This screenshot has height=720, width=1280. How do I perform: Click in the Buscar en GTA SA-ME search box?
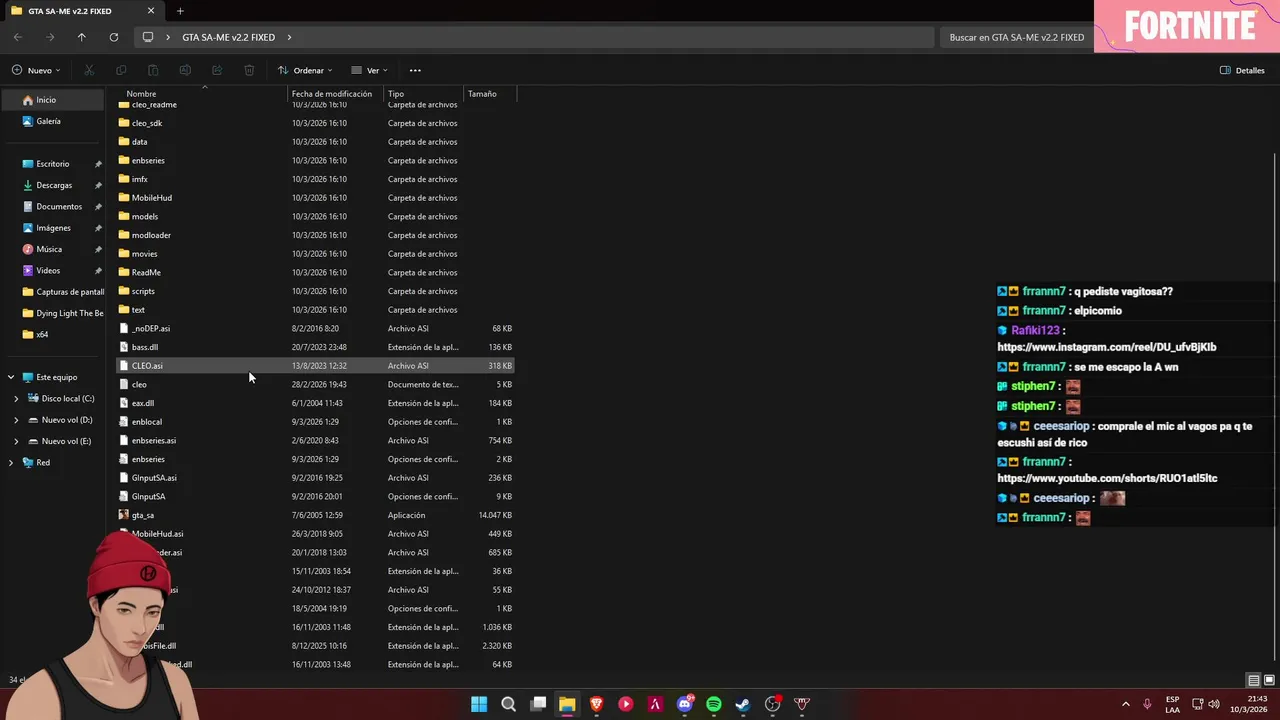click(1017, 37)
